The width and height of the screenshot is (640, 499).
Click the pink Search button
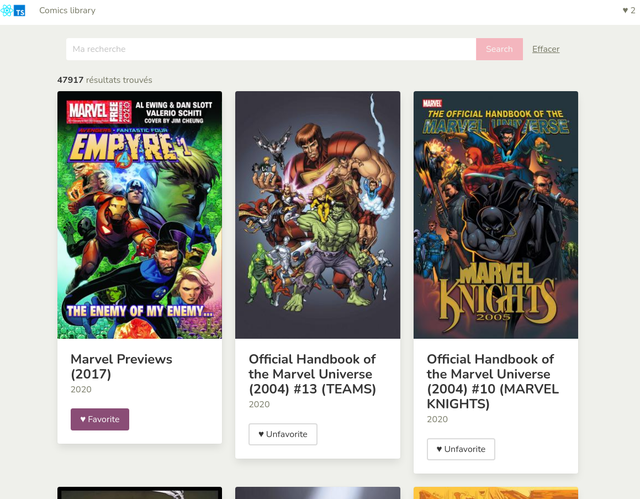499,49
